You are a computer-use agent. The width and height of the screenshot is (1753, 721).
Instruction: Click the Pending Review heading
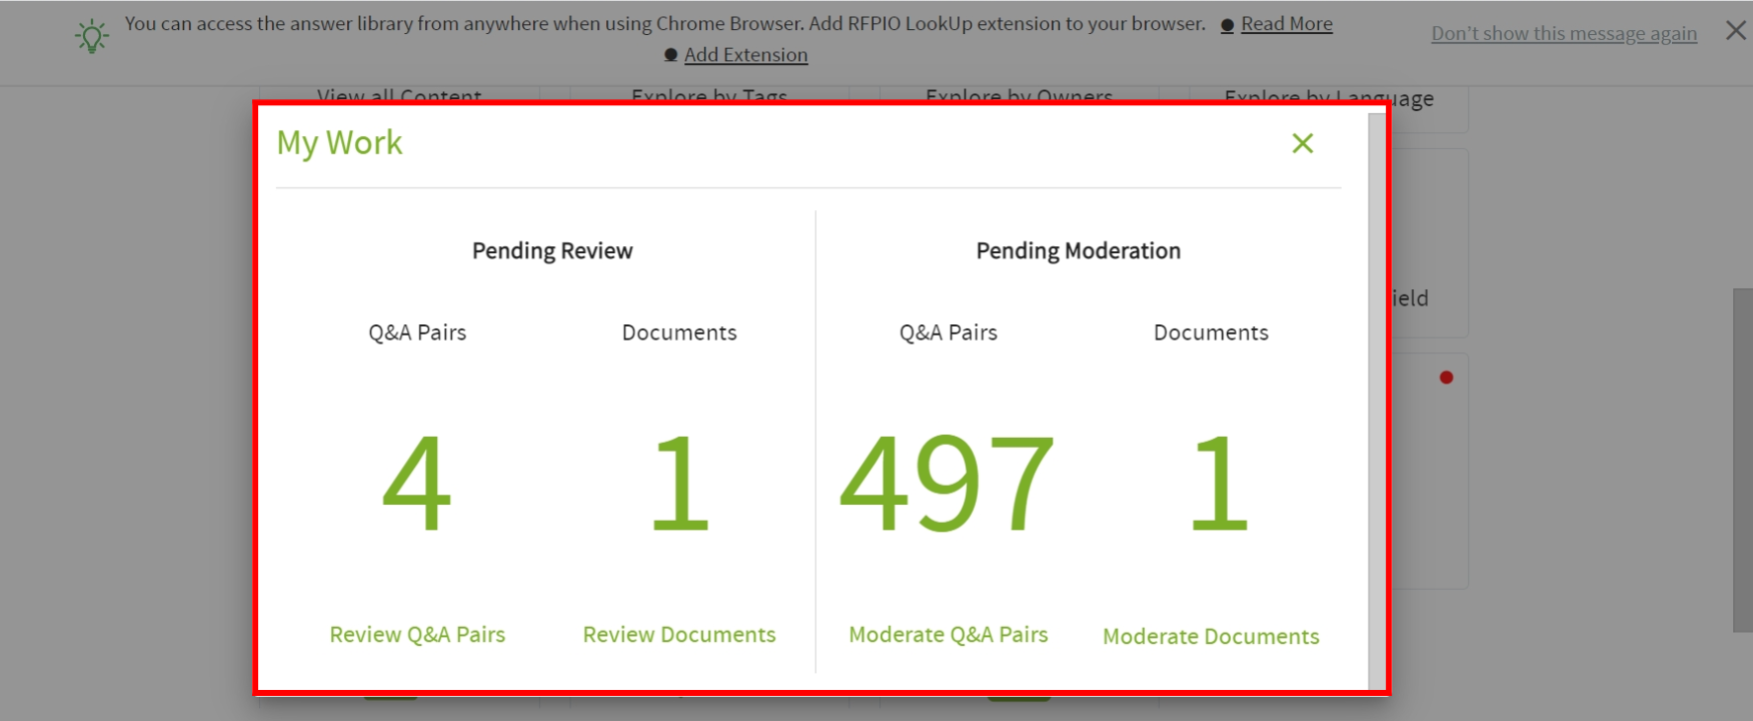[552, 251]
